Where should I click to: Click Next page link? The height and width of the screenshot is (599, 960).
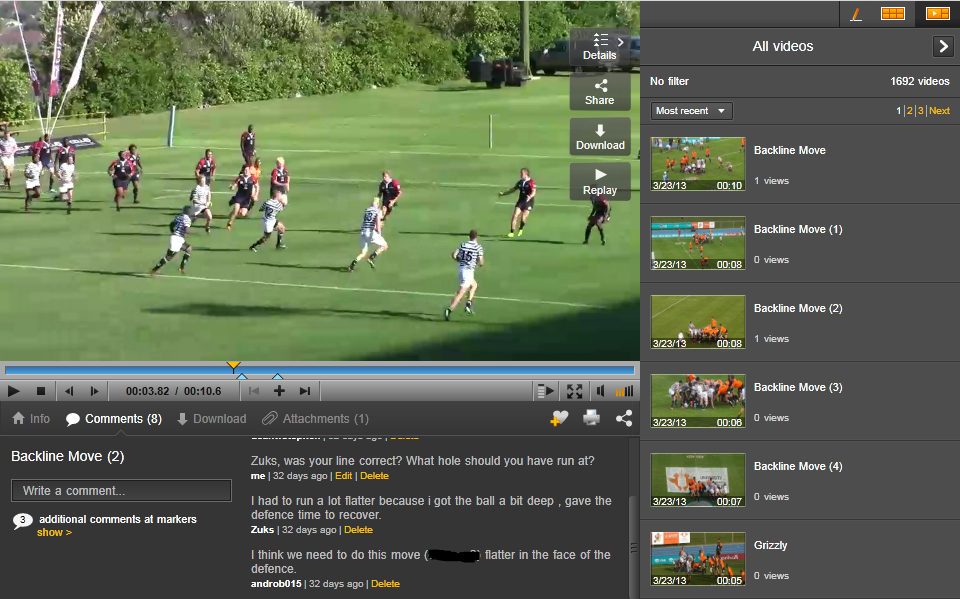click(939, 111)
